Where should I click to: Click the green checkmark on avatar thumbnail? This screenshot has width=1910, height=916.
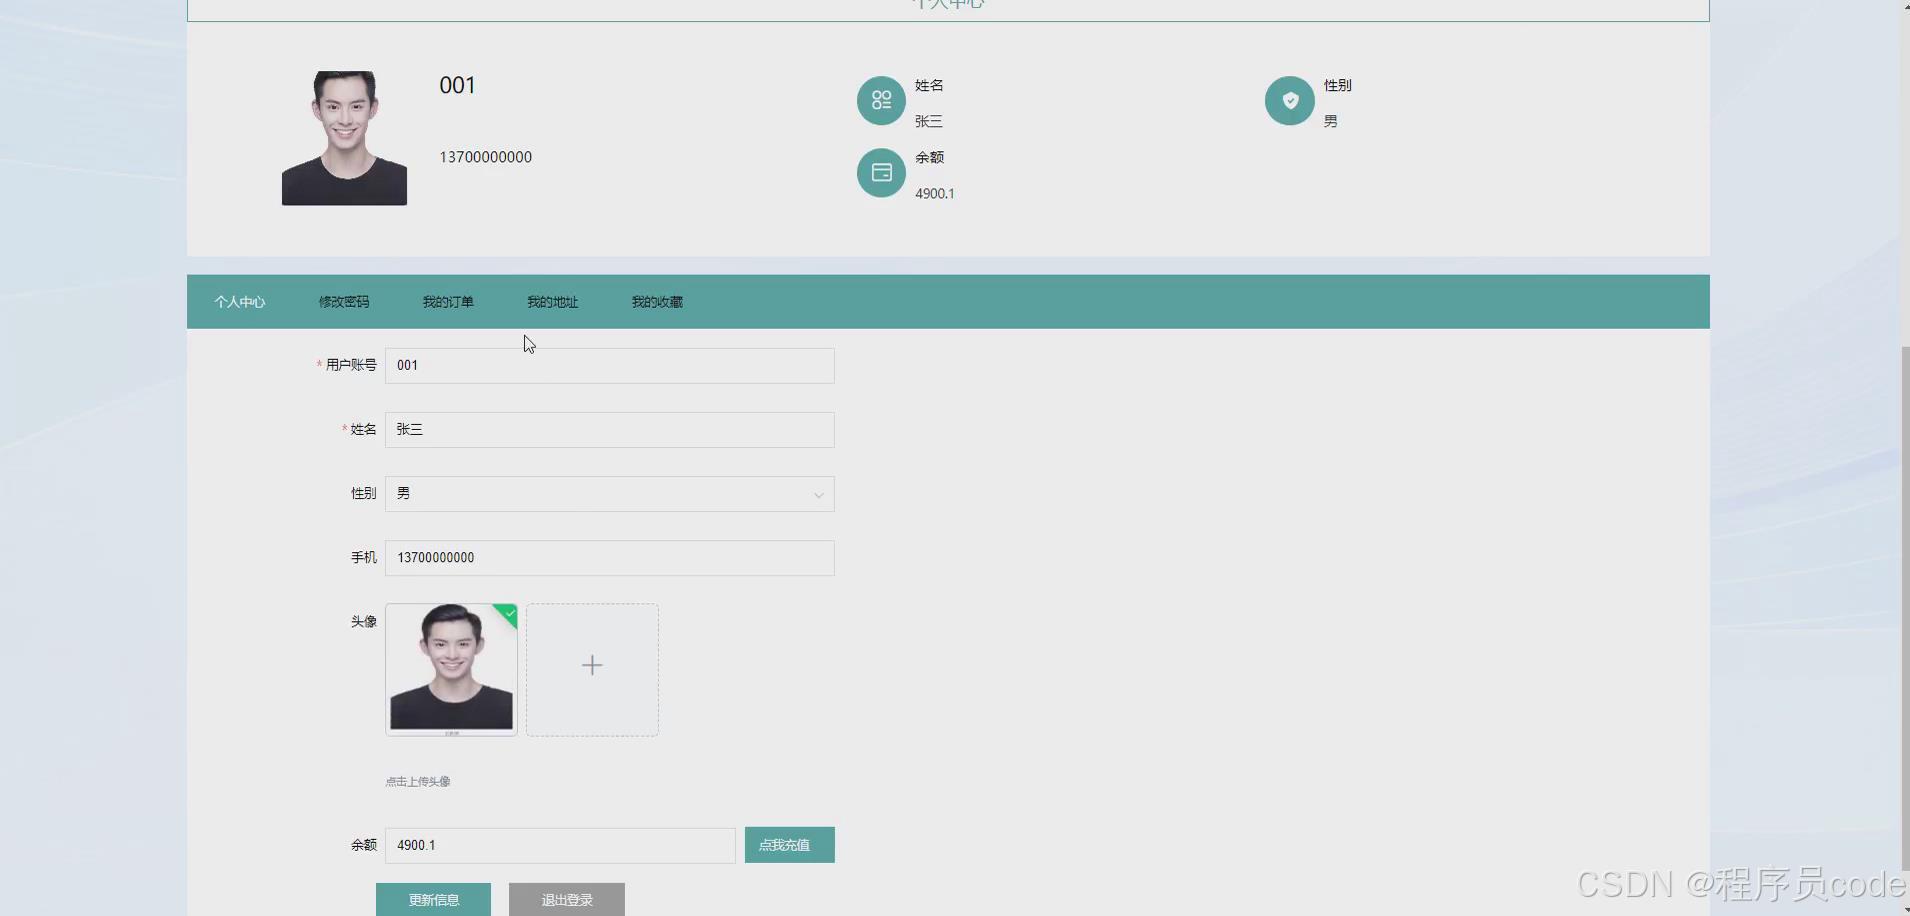point(509,613)
